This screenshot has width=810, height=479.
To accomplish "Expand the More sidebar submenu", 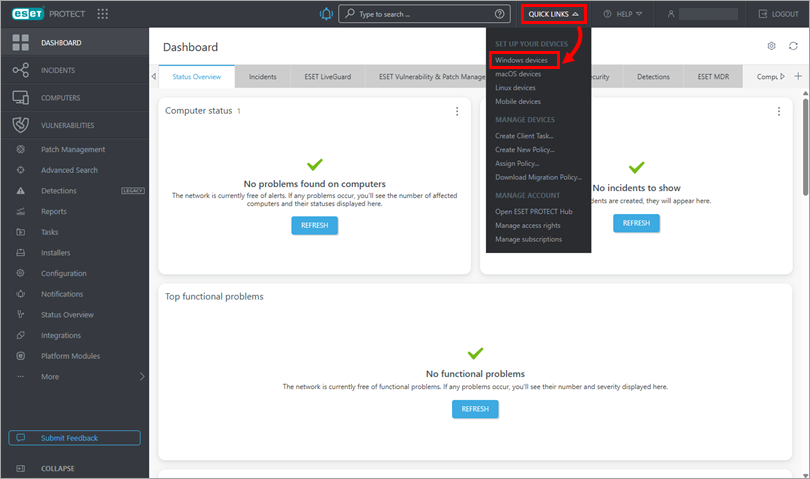I will [x=75, y=377].
